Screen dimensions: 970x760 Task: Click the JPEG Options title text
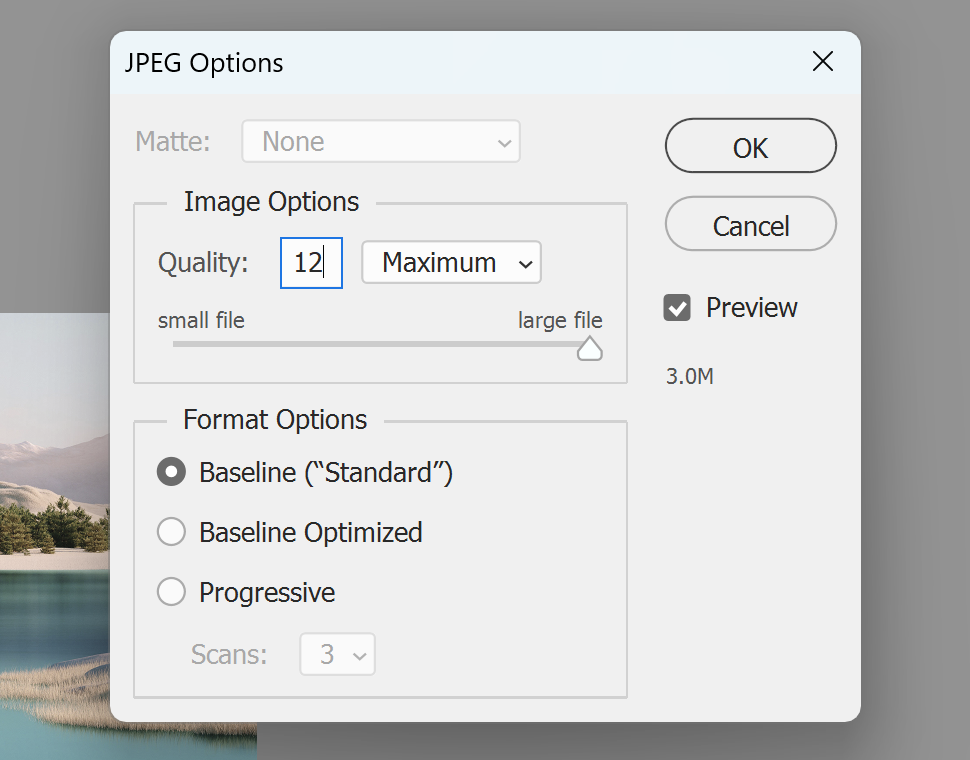pyautogui.click(x=204, y=63)
